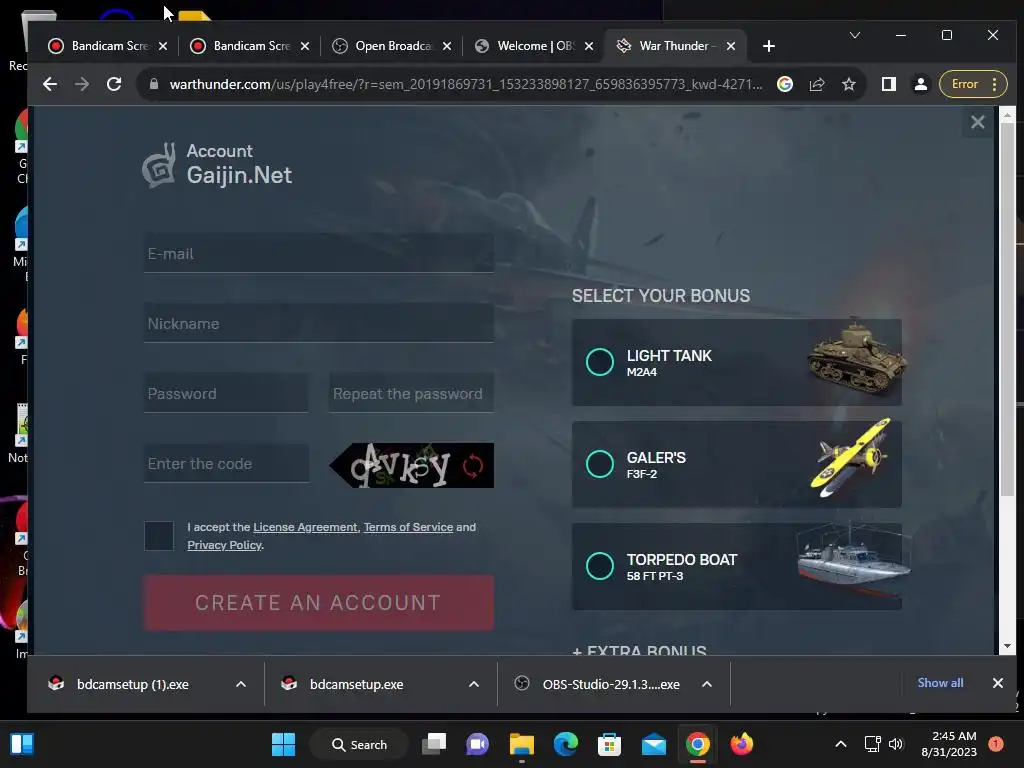Click the M2A4 tank thumbnail image
Image resolution: width=1024 pixels, height=768 pixels.
click(x=857, y=358)
